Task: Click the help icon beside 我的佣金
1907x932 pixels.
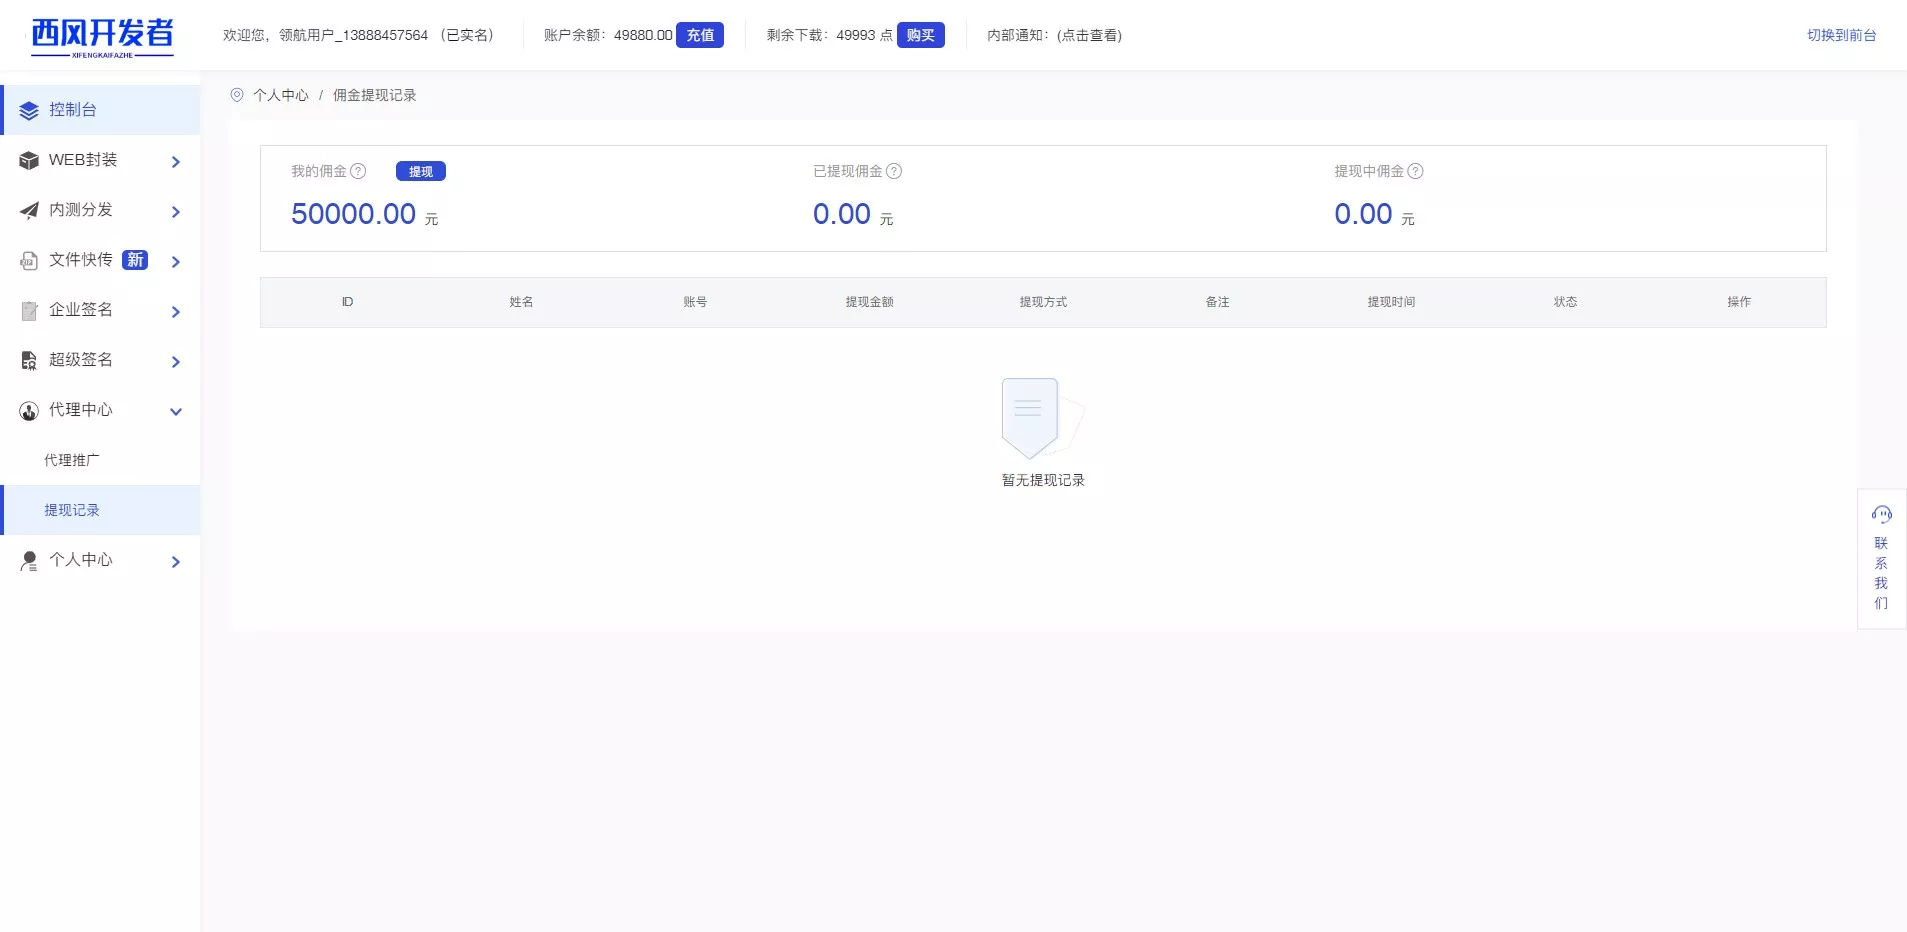Action: 358,171
